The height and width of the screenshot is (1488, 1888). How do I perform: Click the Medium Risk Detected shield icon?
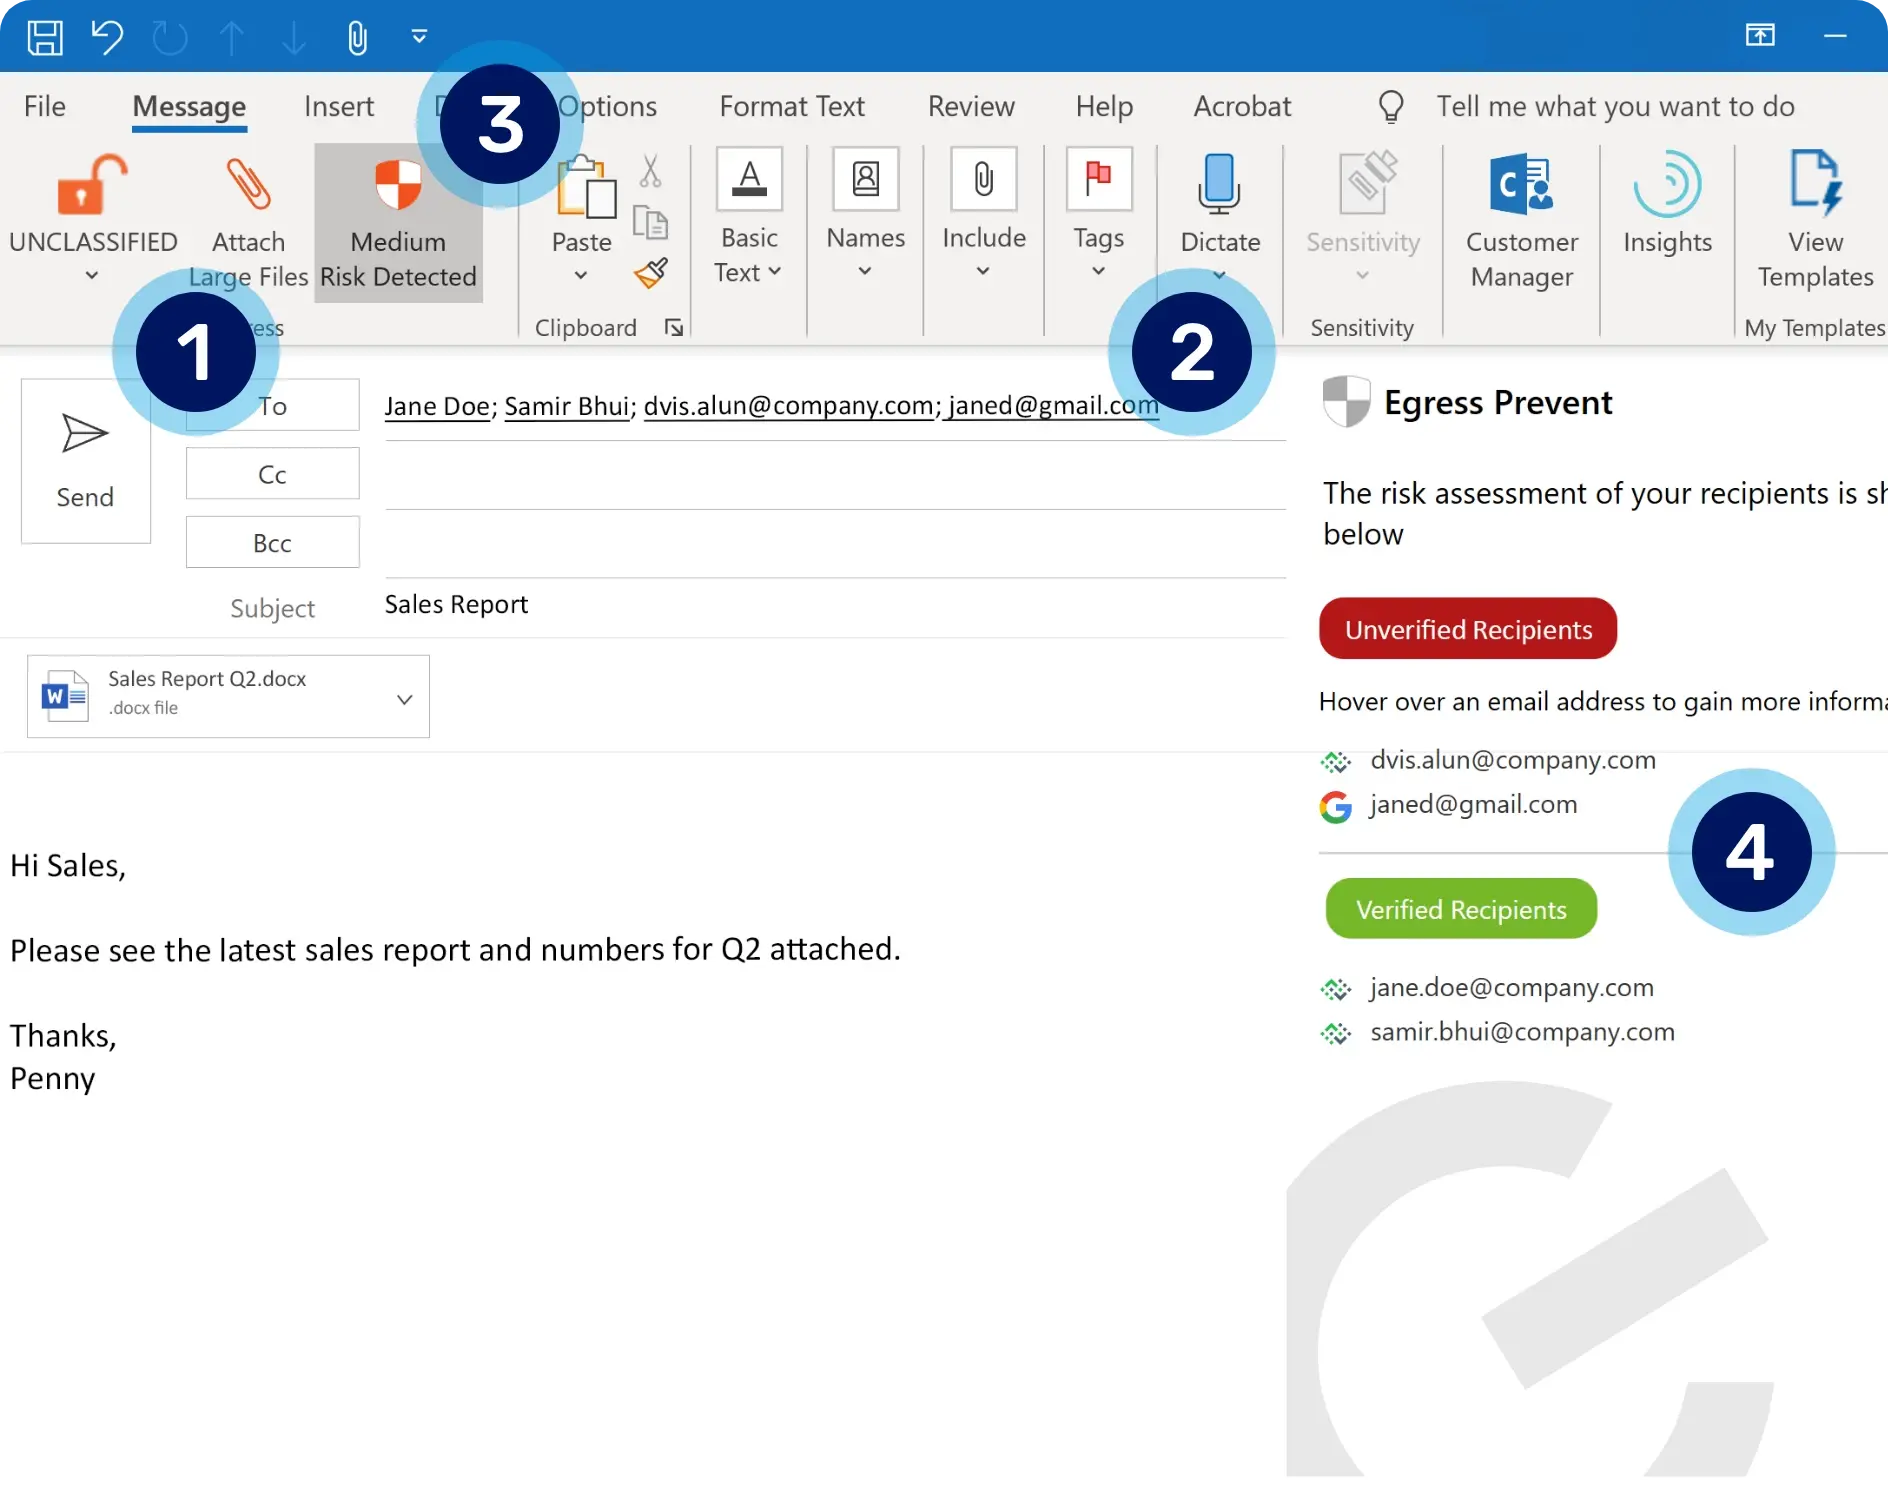[x=398, y=186]
